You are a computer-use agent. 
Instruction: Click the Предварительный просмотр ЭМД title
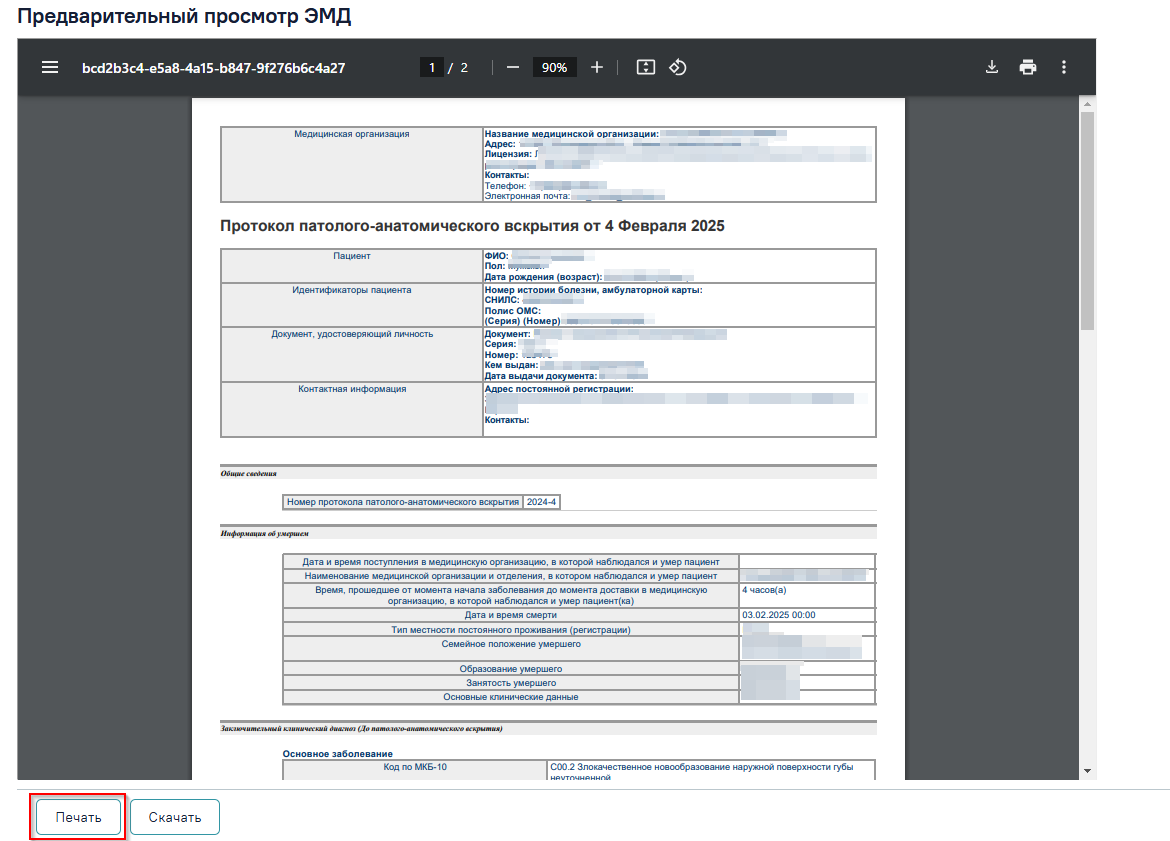tap(184, 16)
